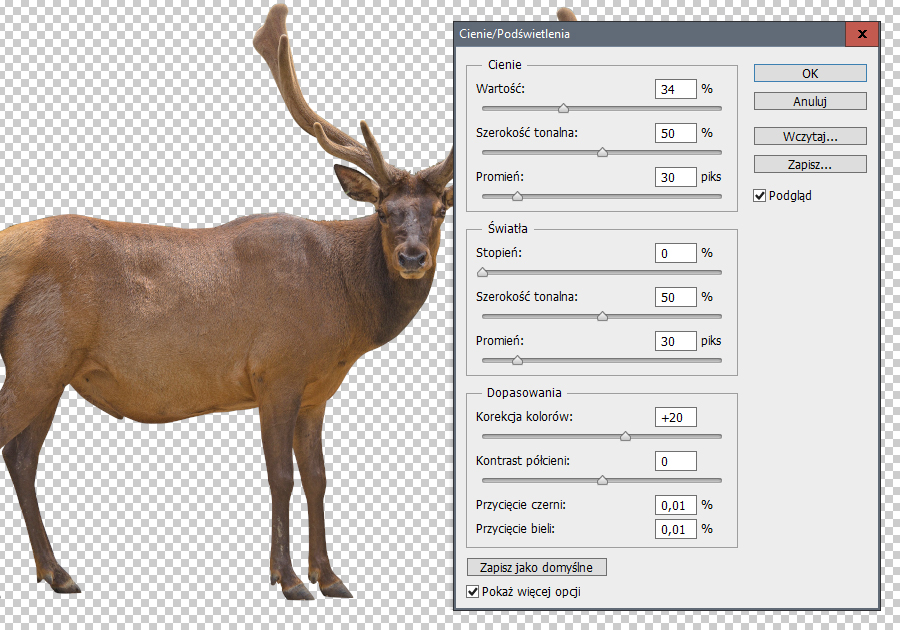The width and height of the screenshot is (900, 630).
Task: Click the Anuluj button
Action: (x=810, y=102)
